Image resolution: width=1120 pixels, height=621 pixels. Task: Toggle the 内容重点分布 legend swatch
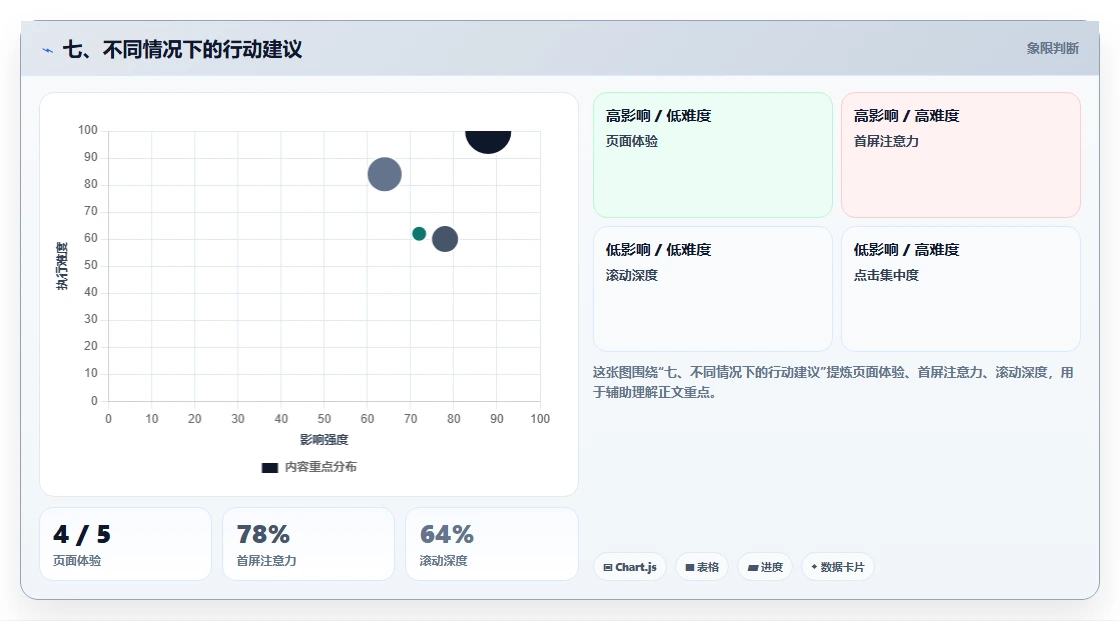(269, 467)
